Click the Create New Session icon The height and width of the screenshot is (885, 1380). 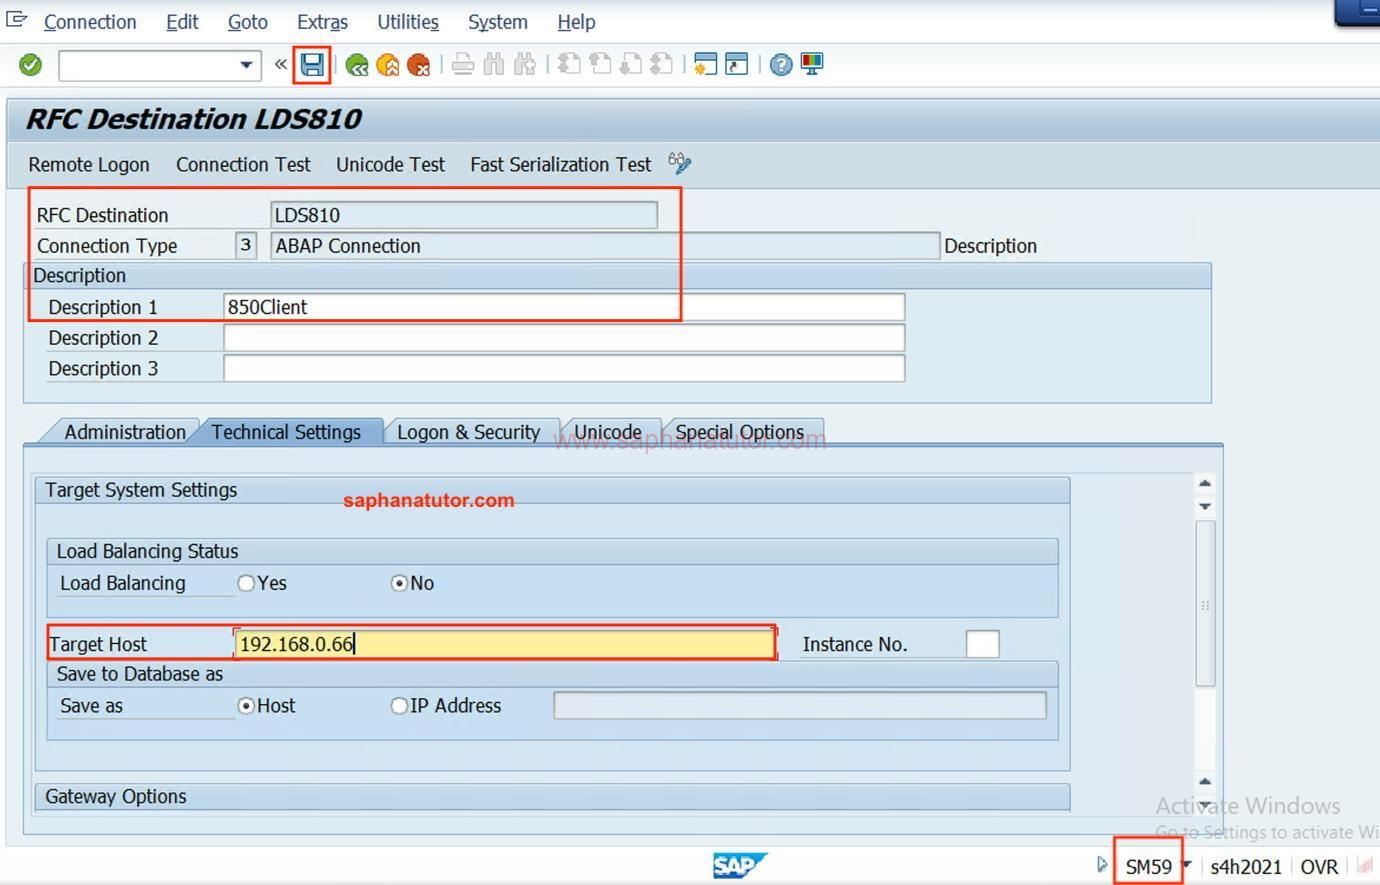tap(705, 66)
